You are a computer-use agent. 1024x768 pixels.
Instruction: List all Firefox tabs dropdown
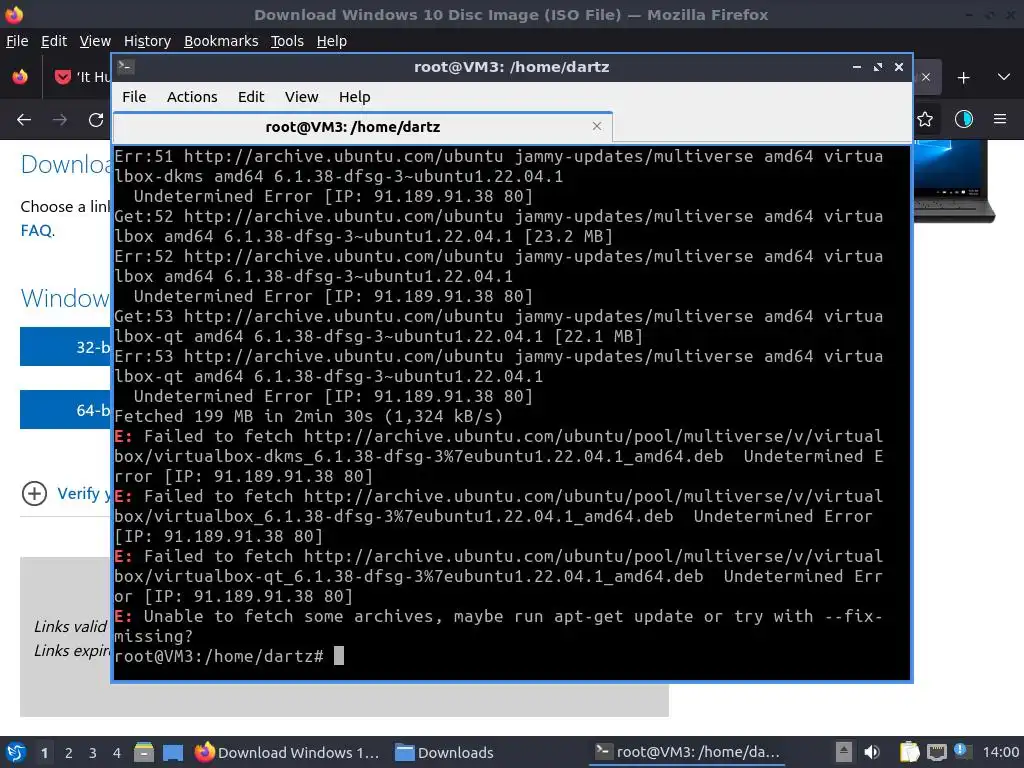coord(1004,78)
